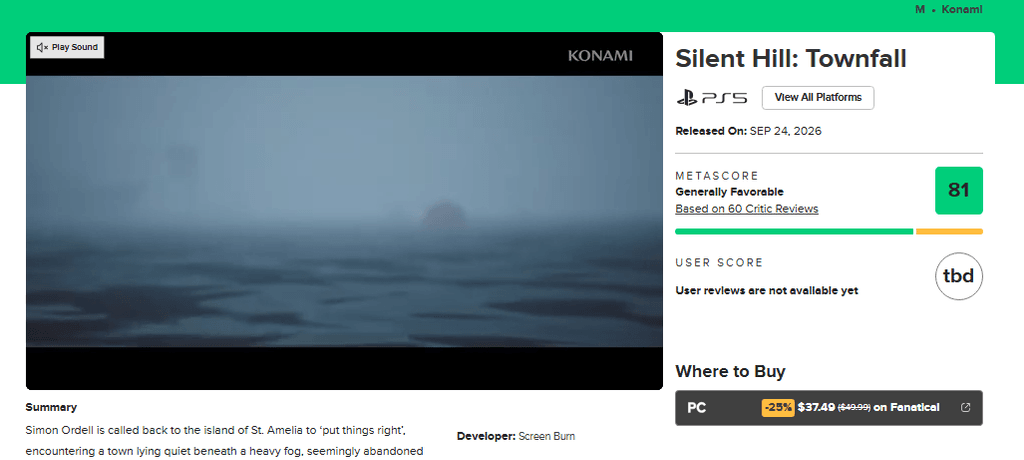Open View All Platforms
Image resolution: width=1024 pixels, height=460 pixels.
pyautogui.click(x=818, y=97)
